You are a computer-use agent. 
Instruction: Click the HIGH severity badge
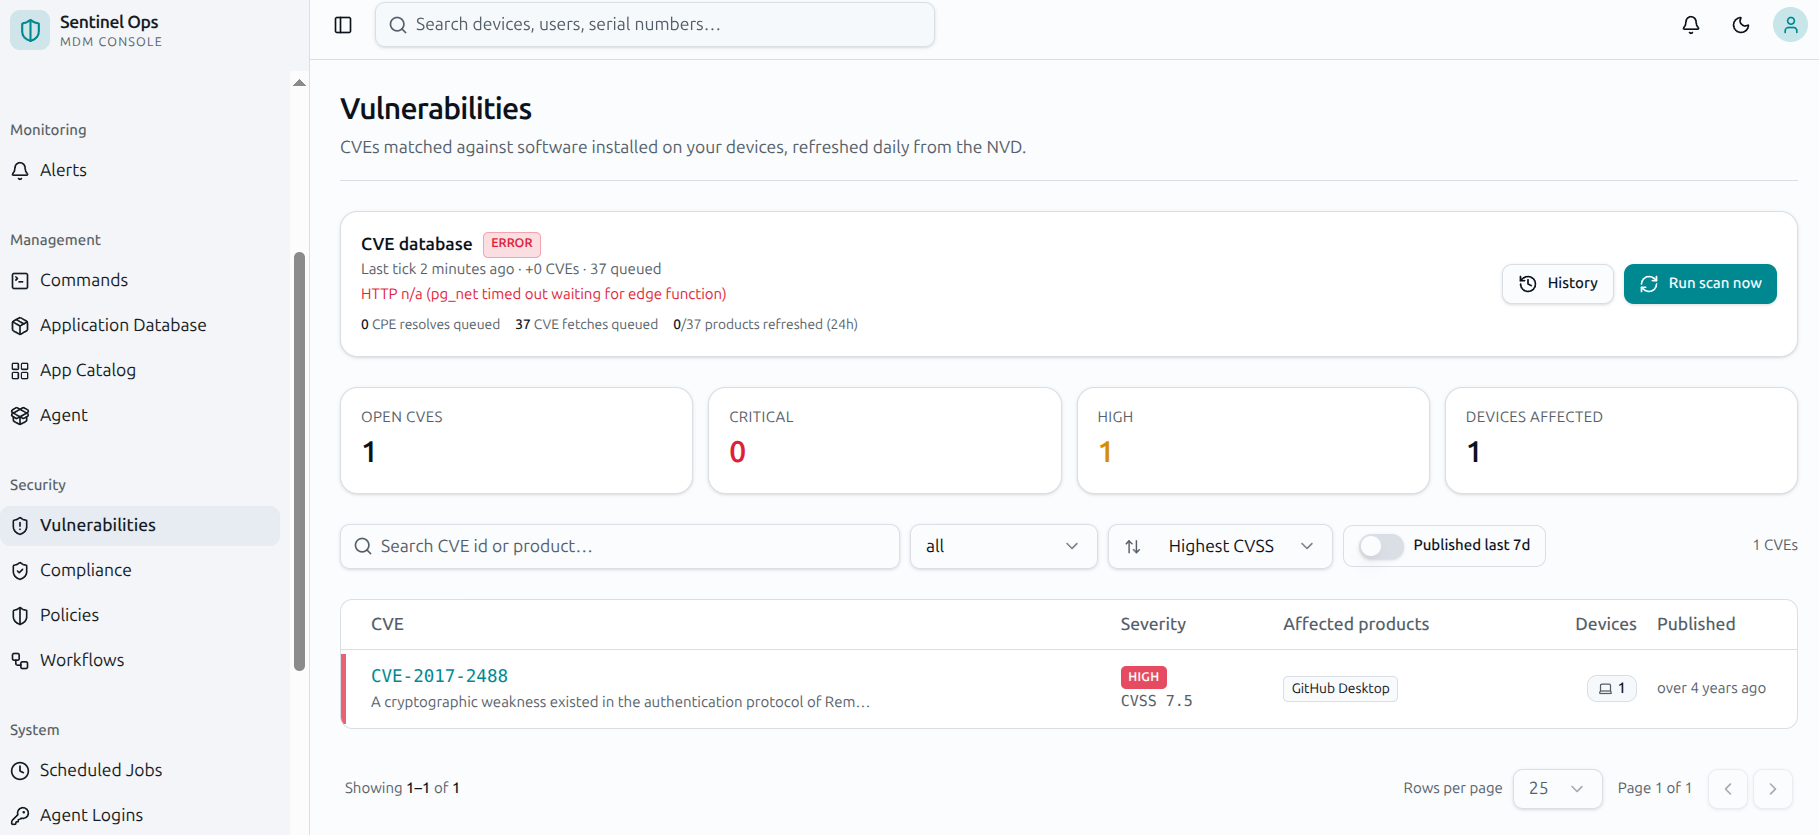(1143, 677)
